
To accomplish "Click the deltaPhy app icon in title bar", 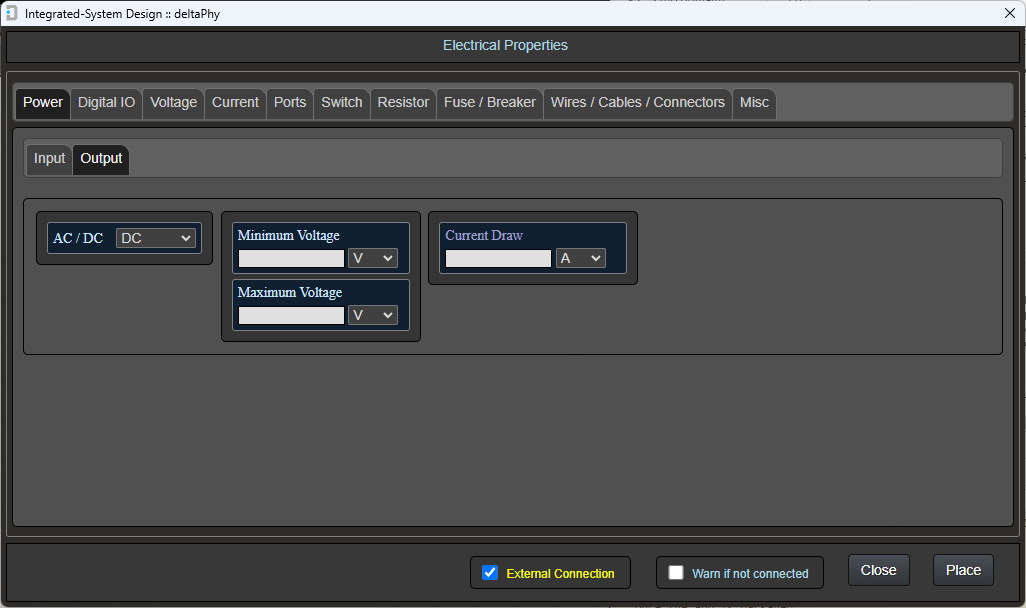I will point(11,13).
